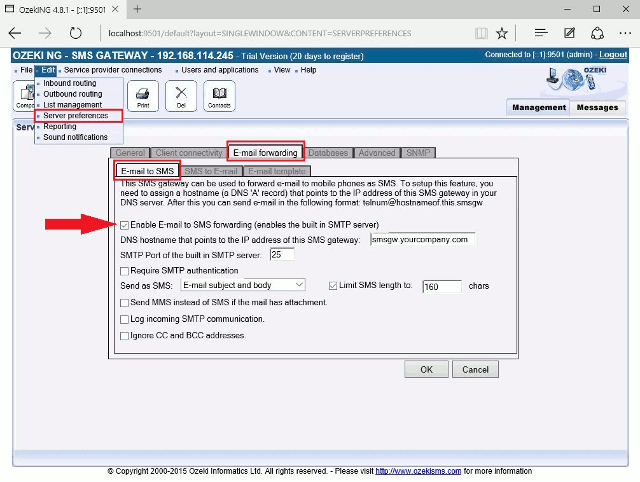640x482 pixels.
Task: Open Service provider connections menu
Action: (x=113, y=70)
